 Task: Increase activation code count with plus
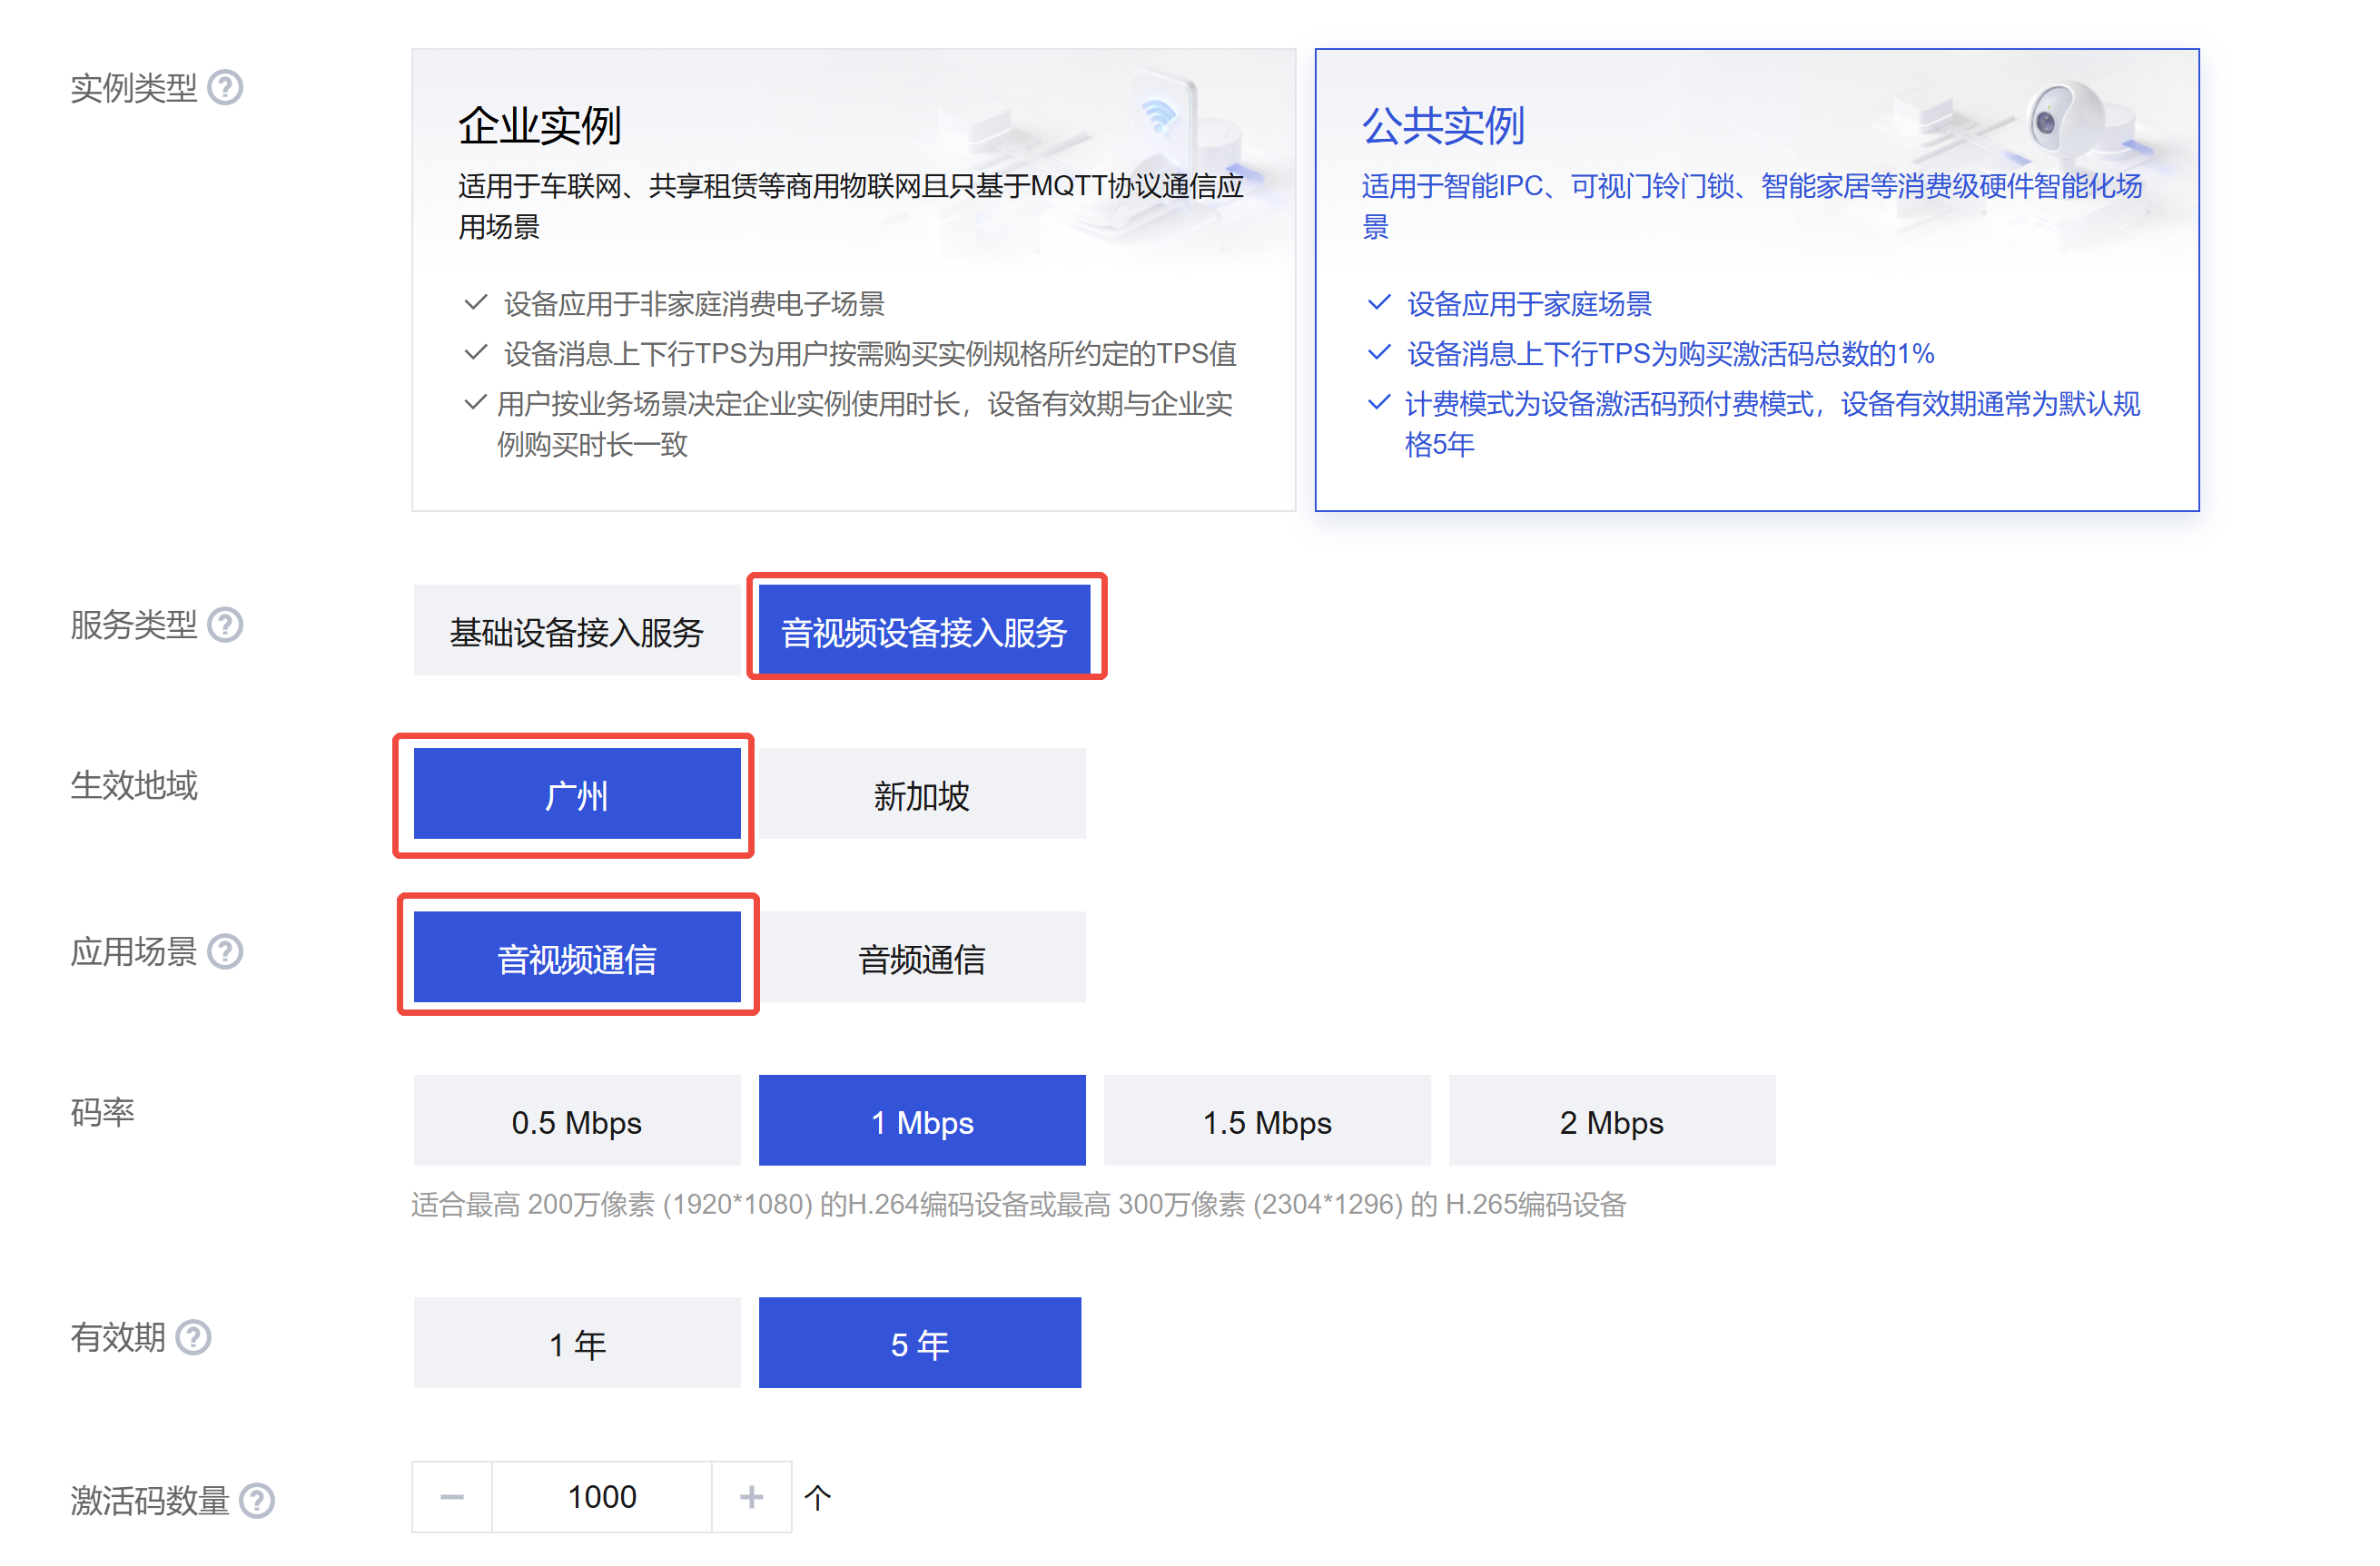751,1497
